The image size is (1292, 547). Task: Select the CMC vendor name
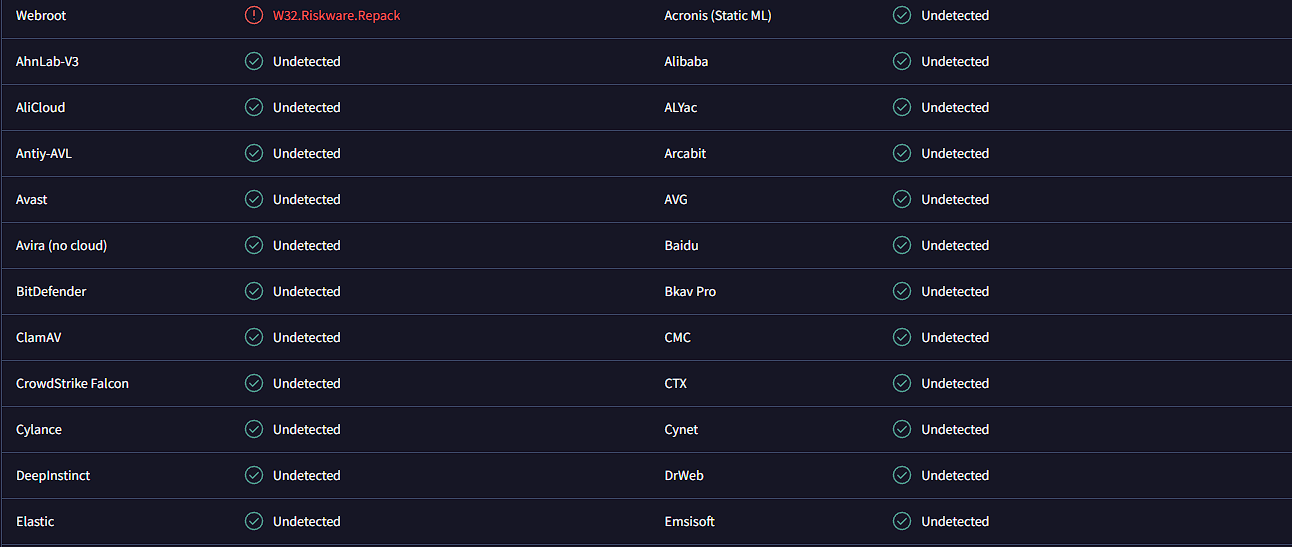(678, 338)
